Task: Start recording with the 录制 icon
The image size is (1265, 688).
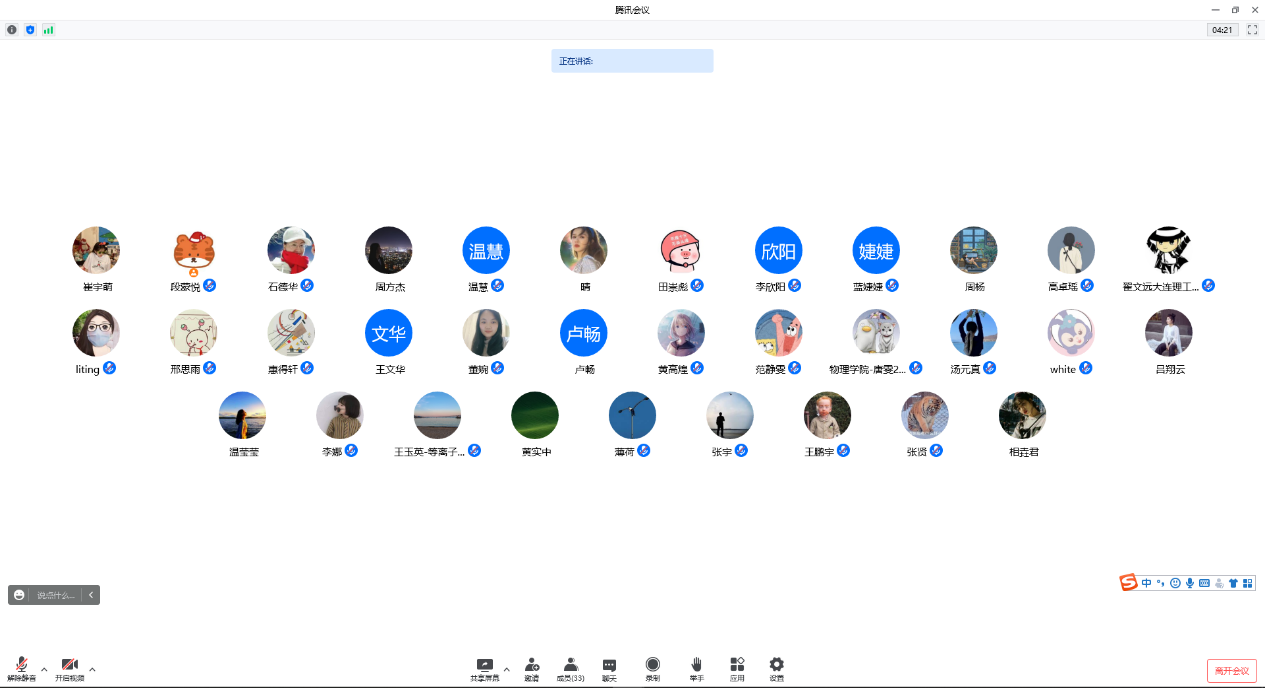Action: click(652, 668)
